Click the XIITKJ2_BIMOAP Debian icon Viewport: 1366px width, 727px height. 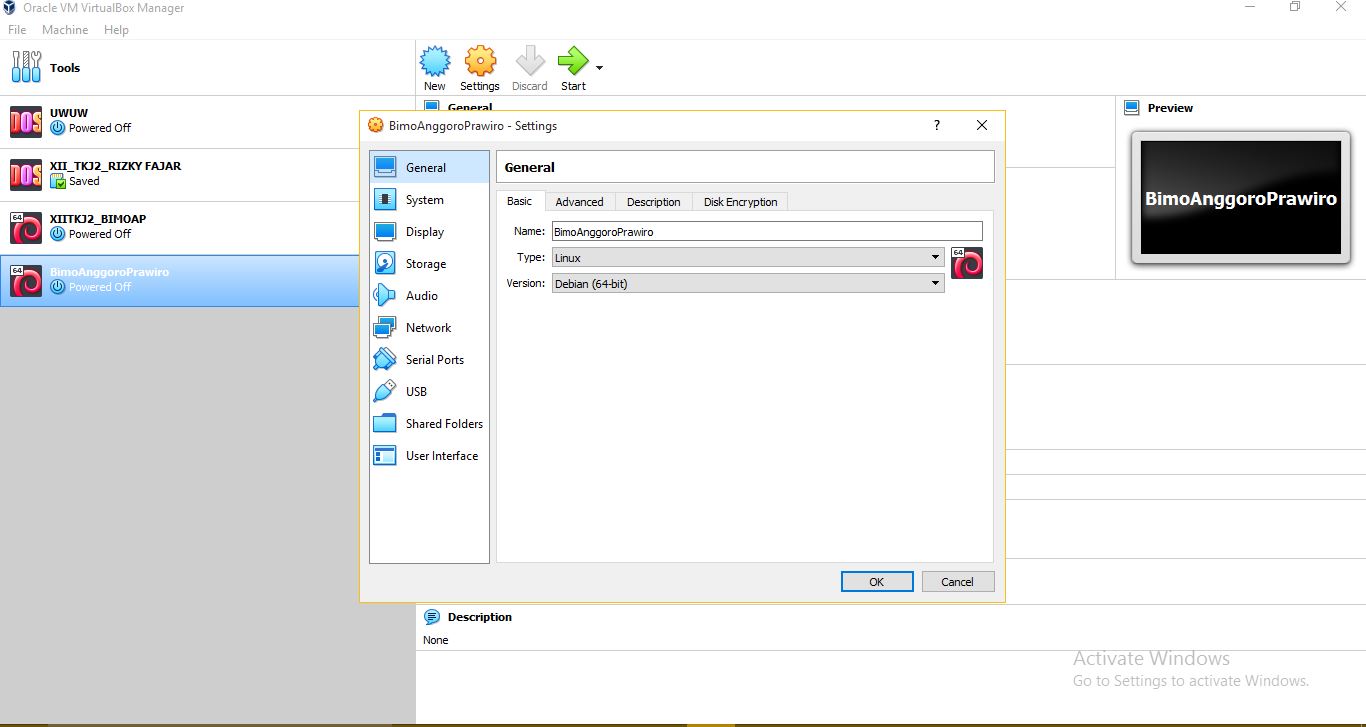pyautogui.click(x=26, y=228)
